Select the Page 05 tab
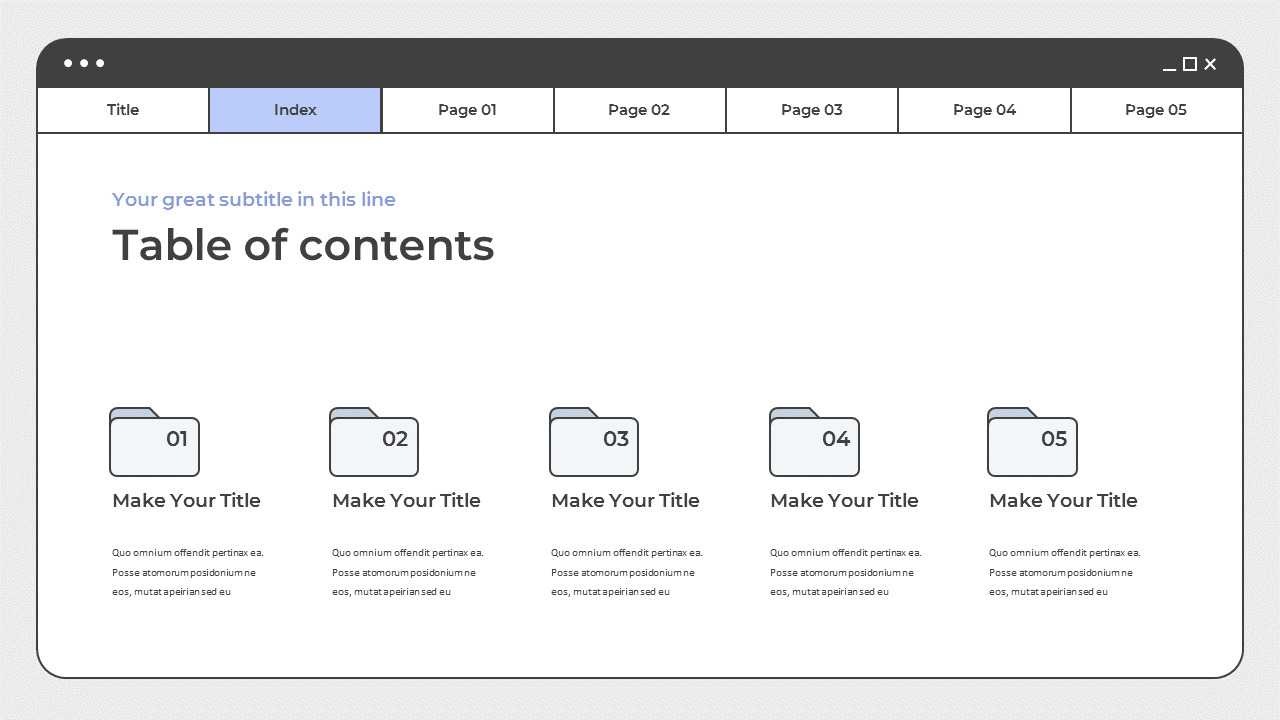 click(1156, 110)
